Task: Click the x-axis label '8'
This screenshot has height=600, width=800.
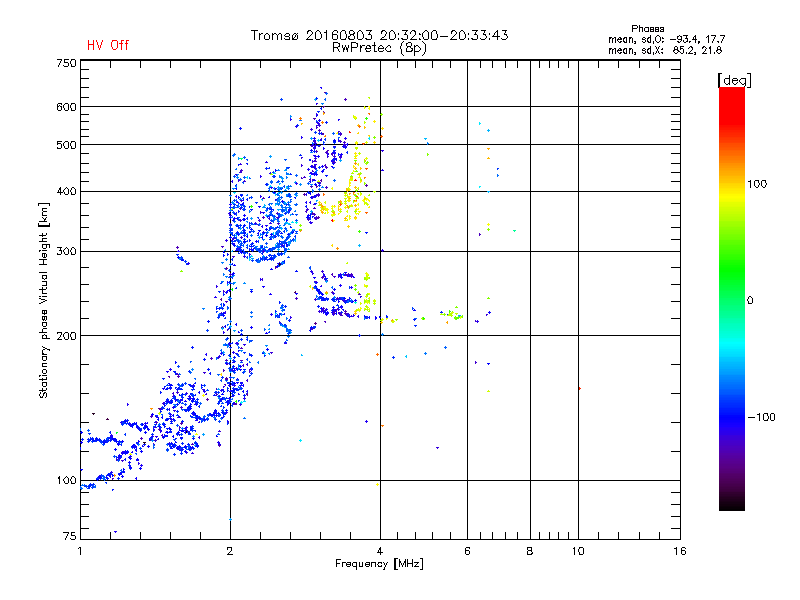Action: [530, 551]
